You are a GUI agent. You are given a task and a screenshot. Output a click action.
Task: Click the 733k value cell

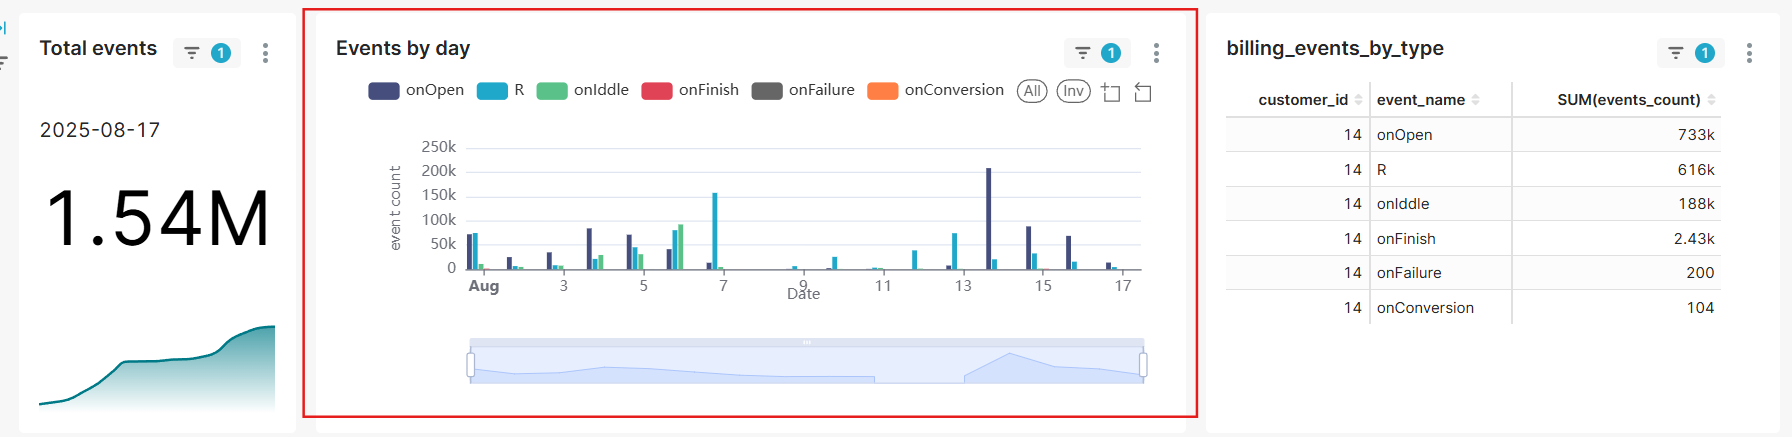[x=1616, y=135]
